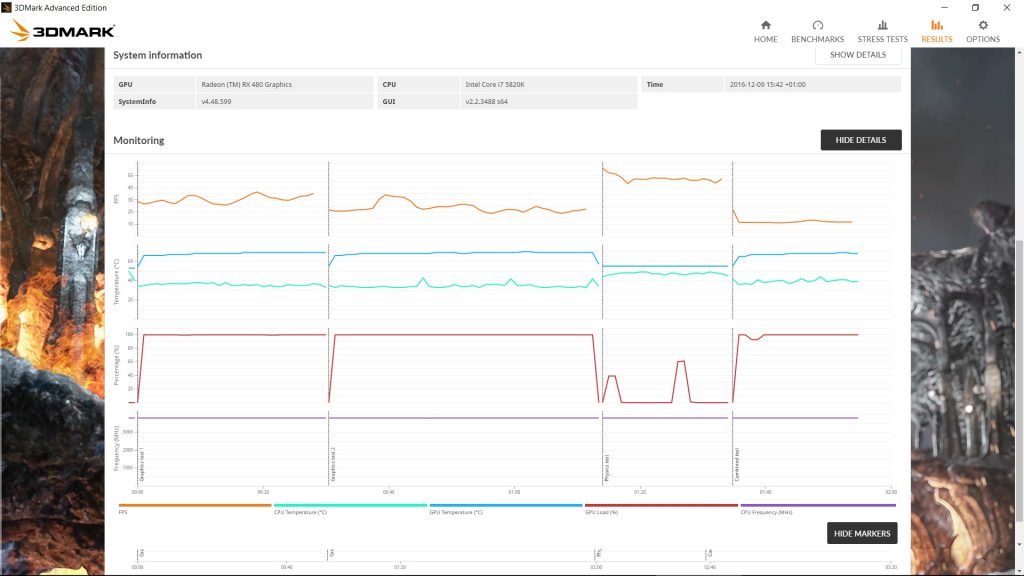Click the vertical scrollbar thumb
Screen dimensions: 1024x576
click(1019, 380)
